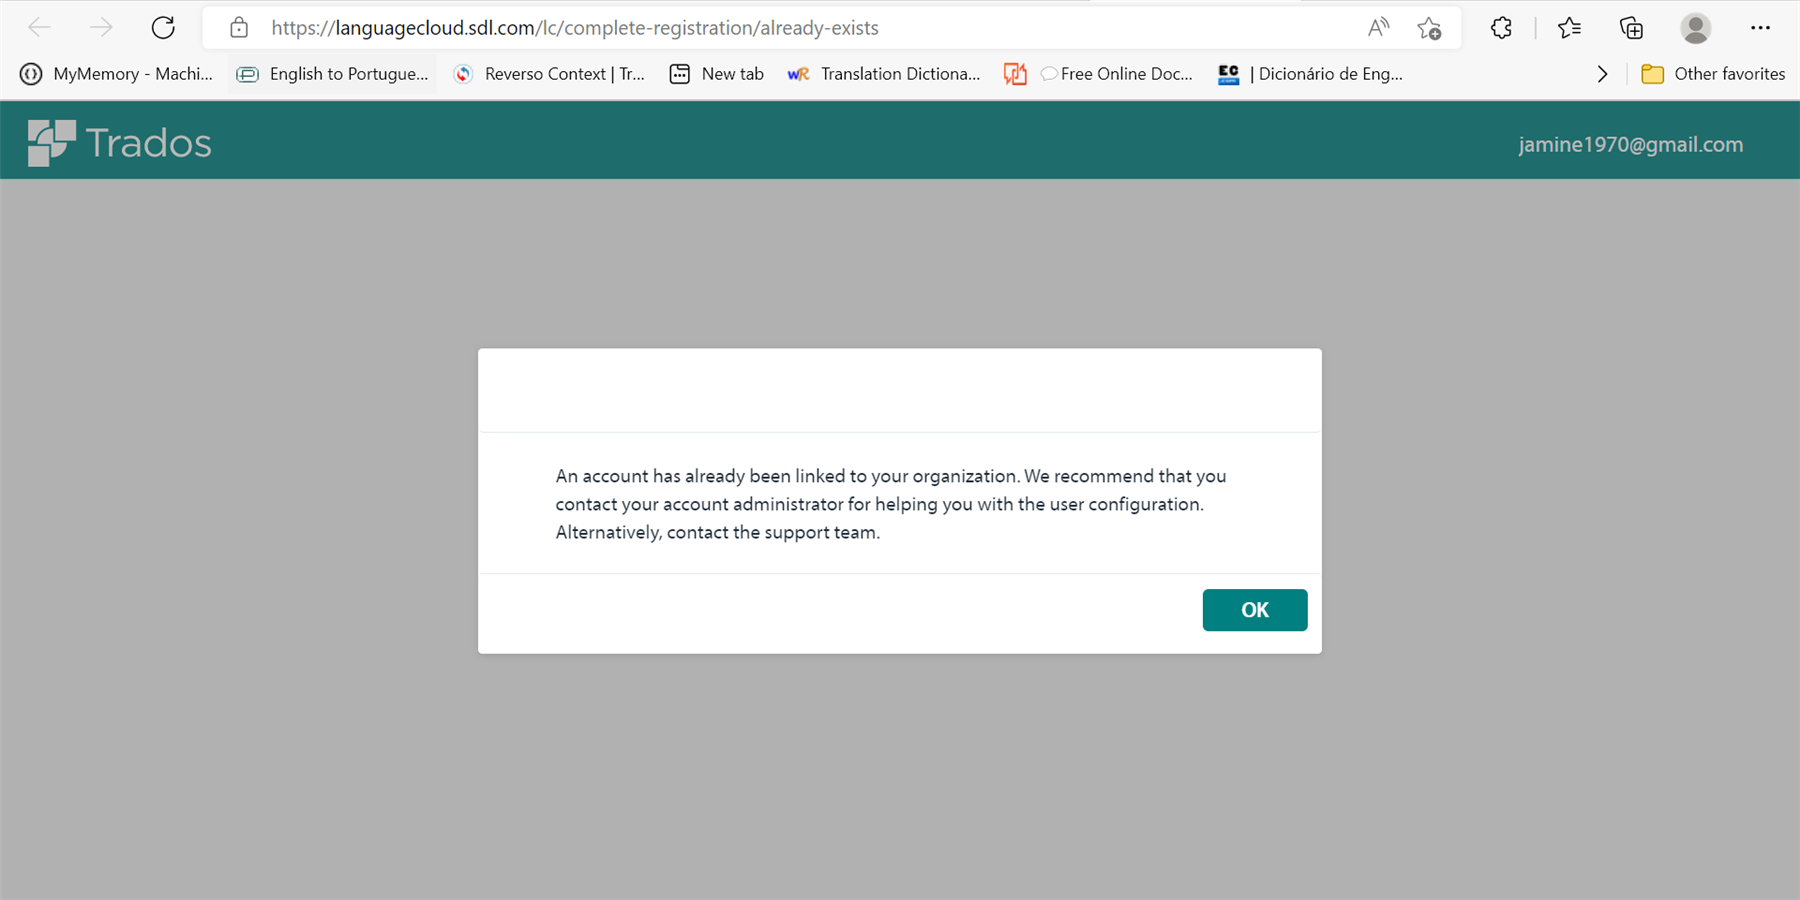Click the OK button in the dialog
1800x900 pixels.
pos(1254,610)
